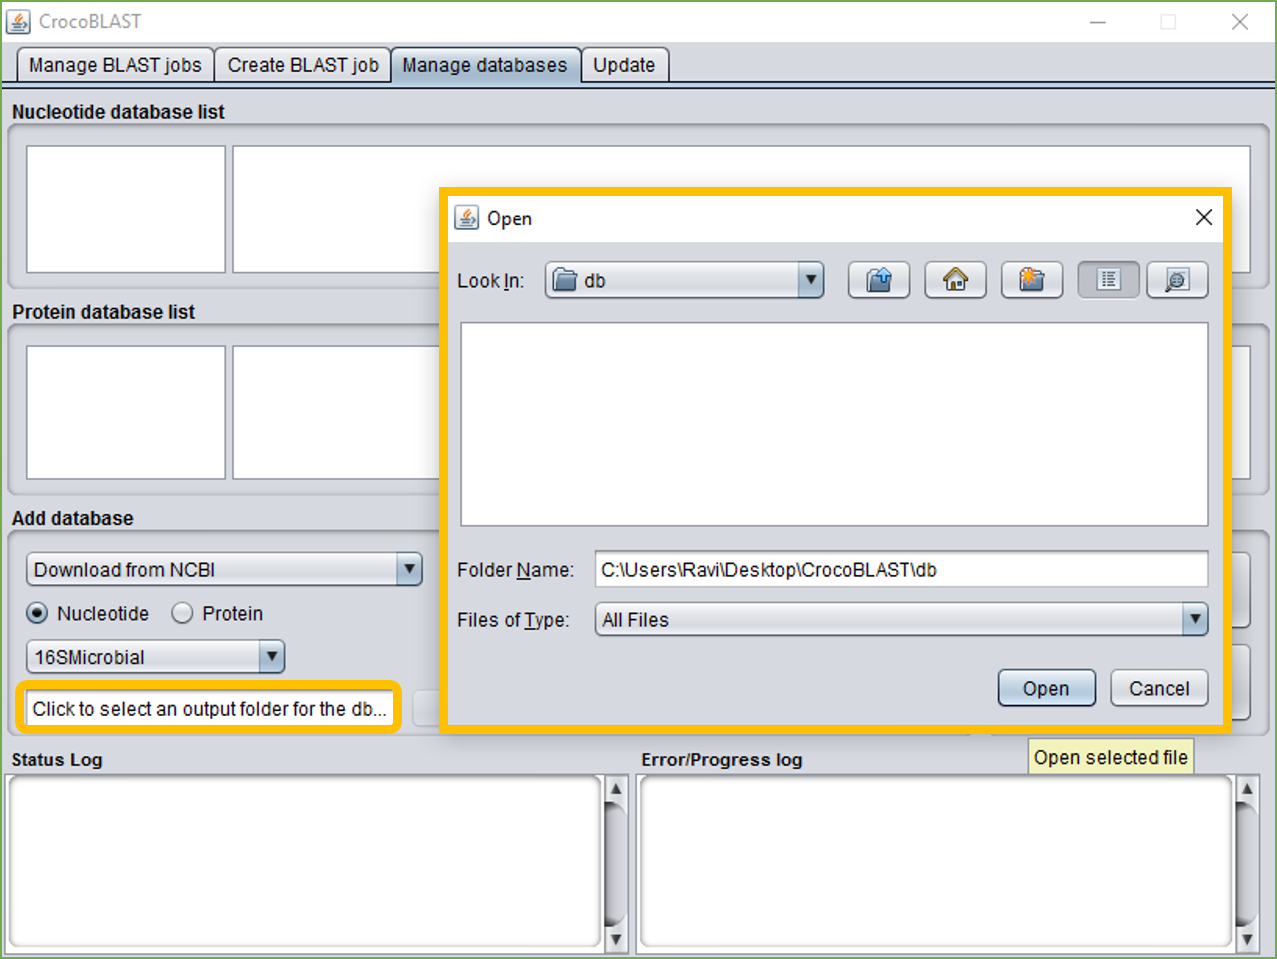Viewport: 1277px width, 959px height.
Task: Cancel the Open dialog
Action: 1159,688
